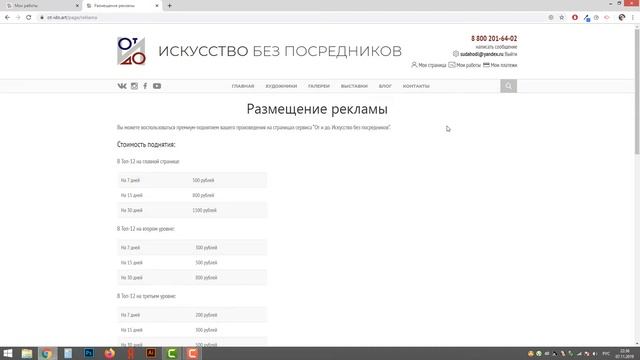
Task: Click the browser address bar
Action: pyautogui.click(x=294, y=18)
